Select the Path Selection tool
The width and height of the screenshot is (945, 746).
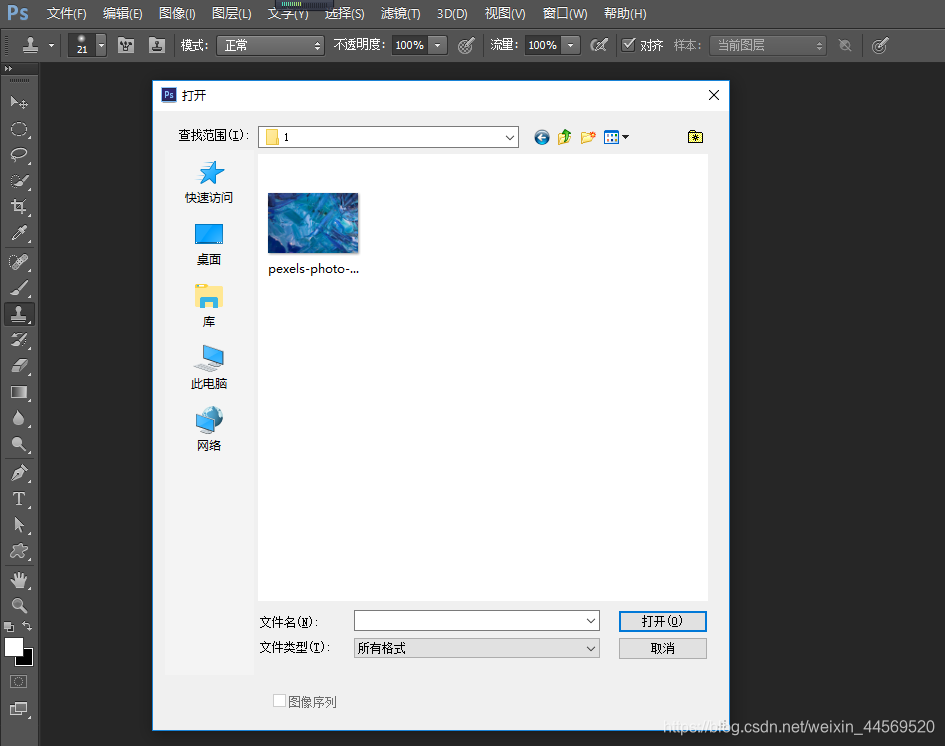tap(19, 525)
